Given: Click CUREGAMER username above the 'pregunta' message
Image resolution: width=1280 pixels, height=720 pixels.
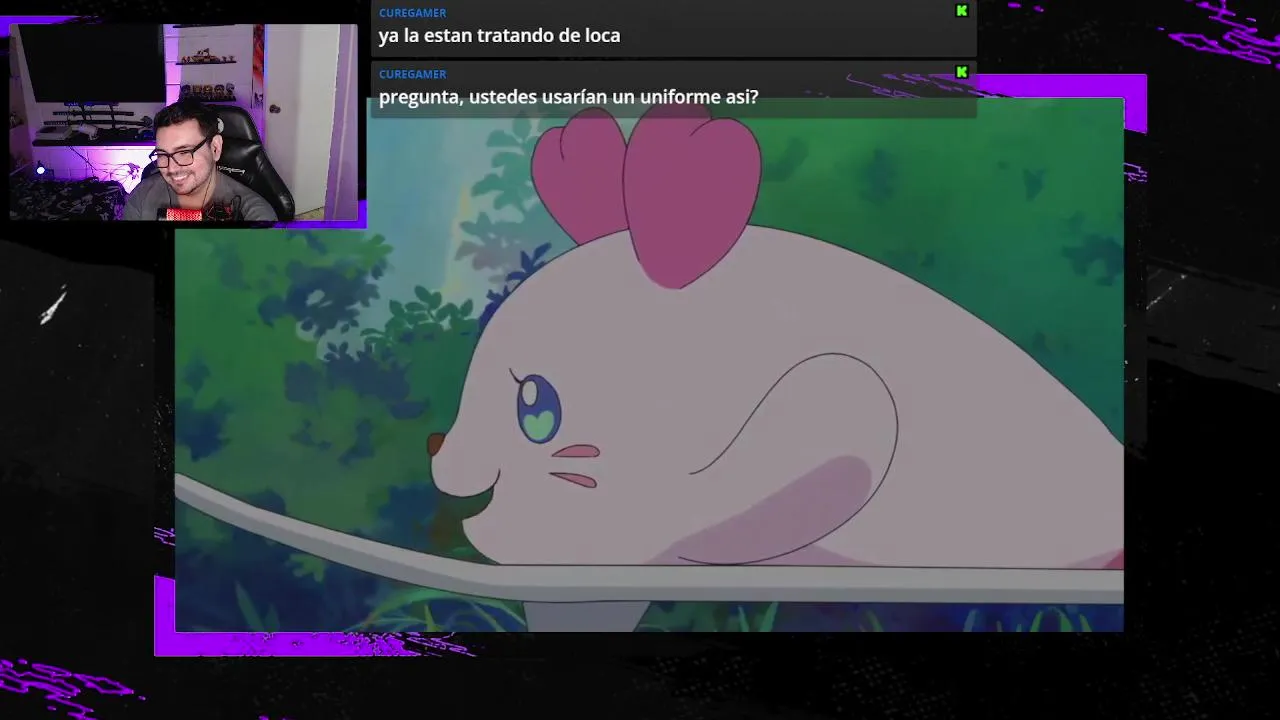Looking at the screenshot, I should [412, 74].
